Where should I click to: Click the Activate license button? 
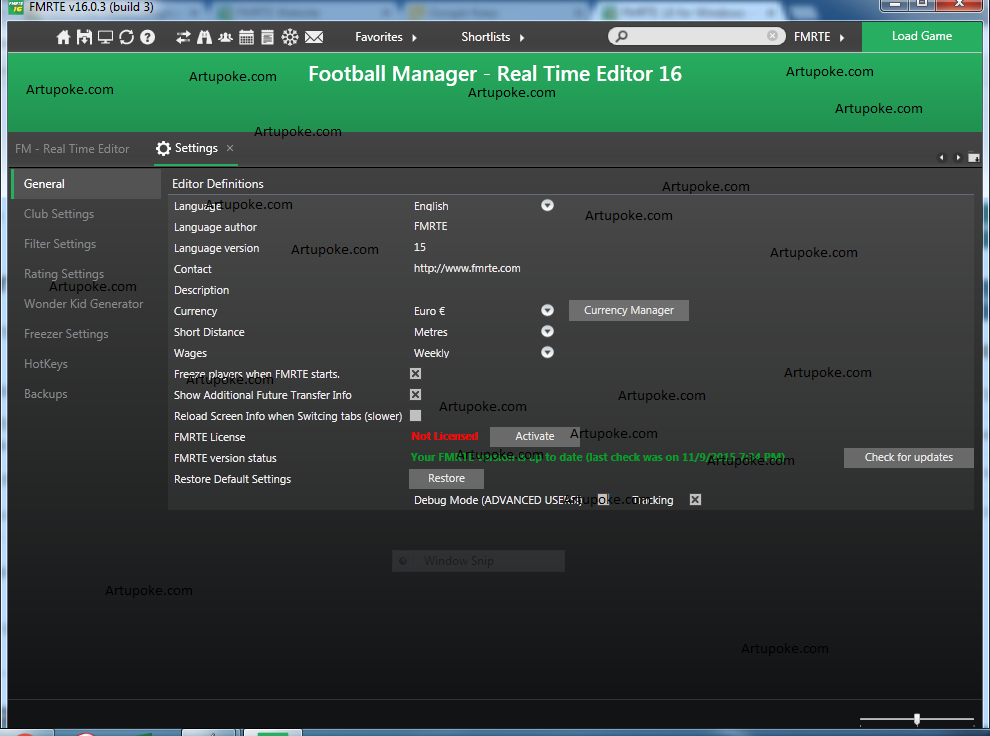(534, 436)
